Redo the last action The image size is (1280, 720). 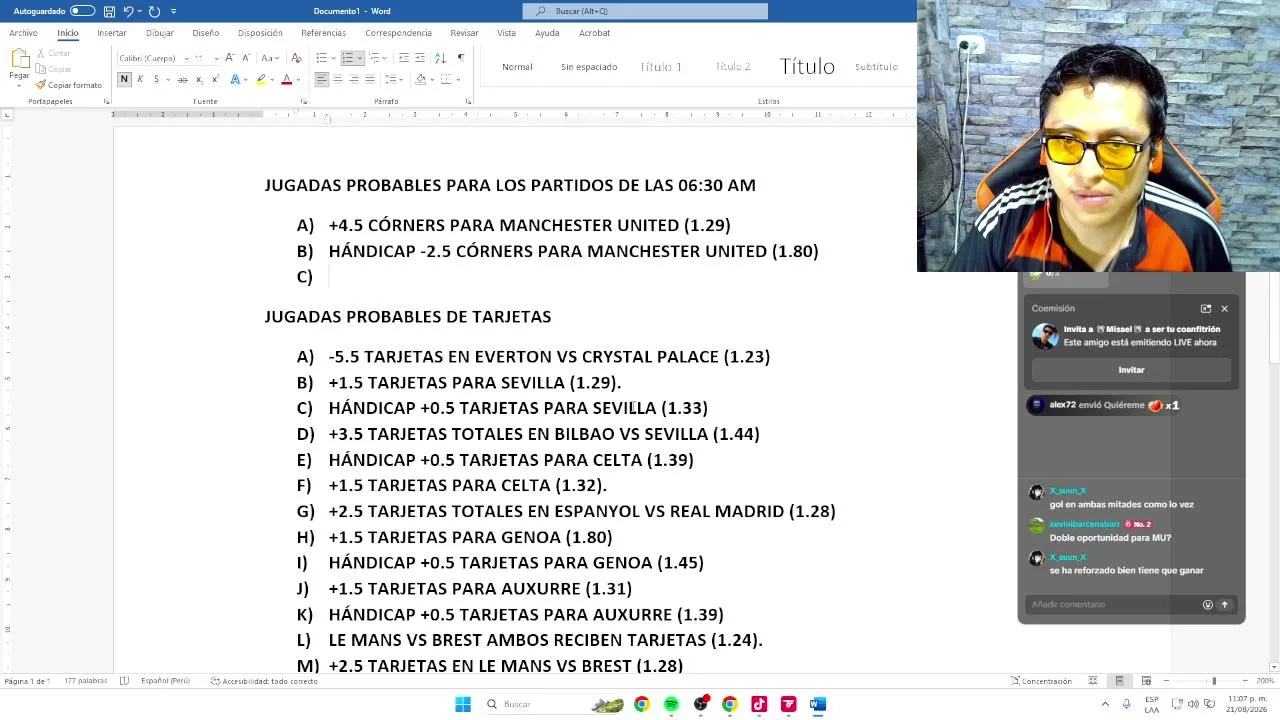pyautogui.click(x=154, y=11)
